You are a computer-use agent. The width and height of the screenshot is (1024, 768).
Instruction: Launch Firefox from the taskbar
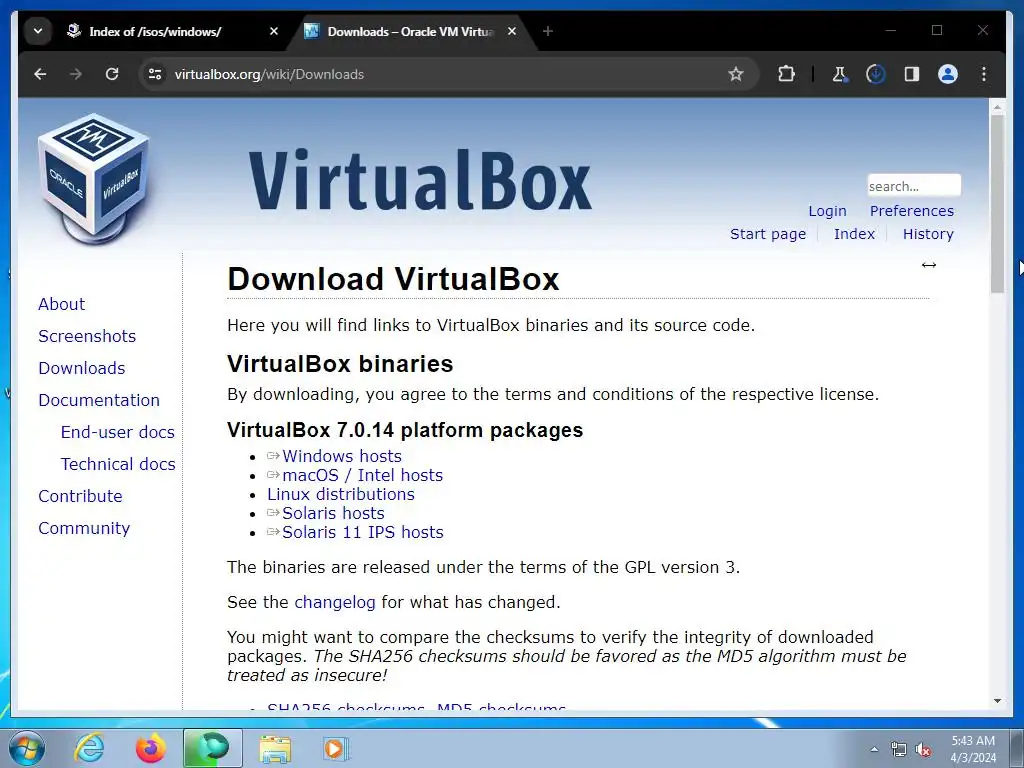pos(150,748)
